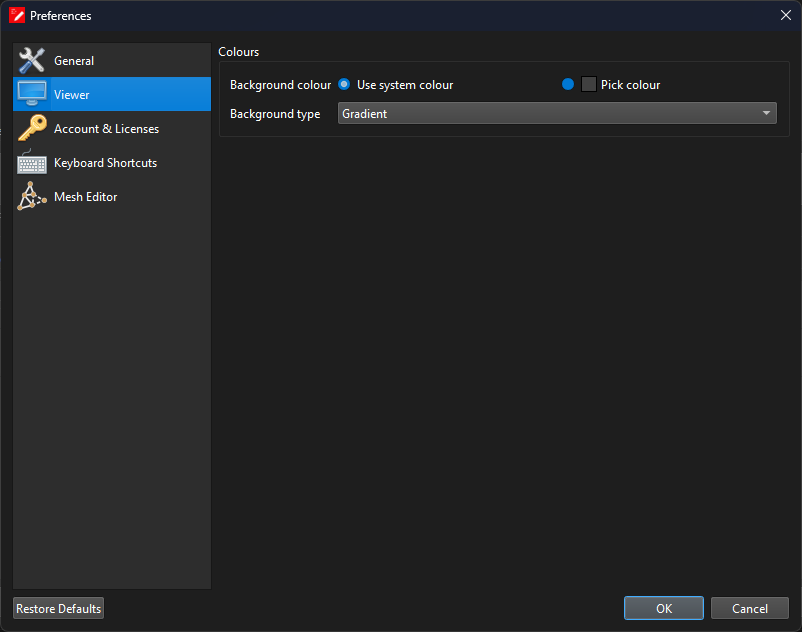Image resolution: width=802 pixels, height=632 pixels.
Task: Show the Mesh Editor preferences
Action: [x=112, y=196]
